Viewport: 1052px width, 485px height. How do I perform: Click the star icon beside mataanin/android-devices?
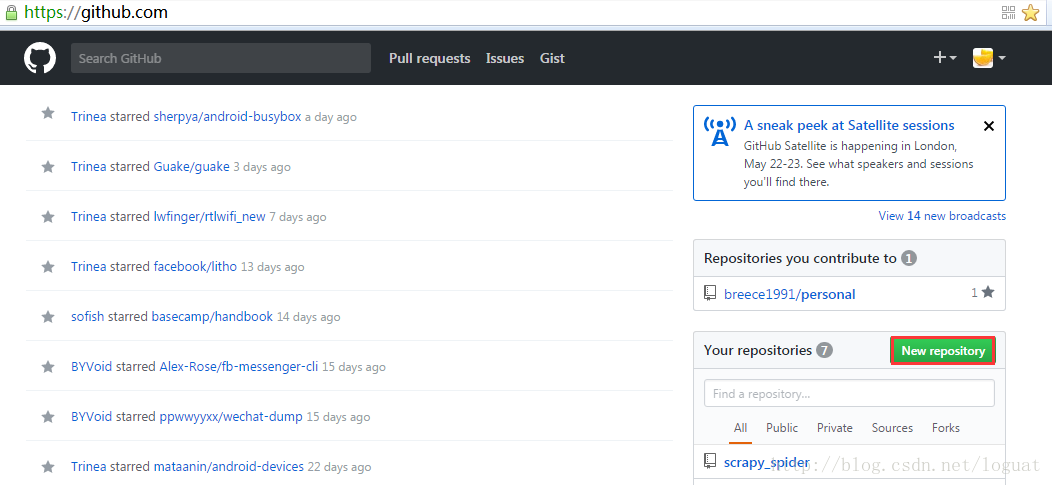(x=48, y=466)
